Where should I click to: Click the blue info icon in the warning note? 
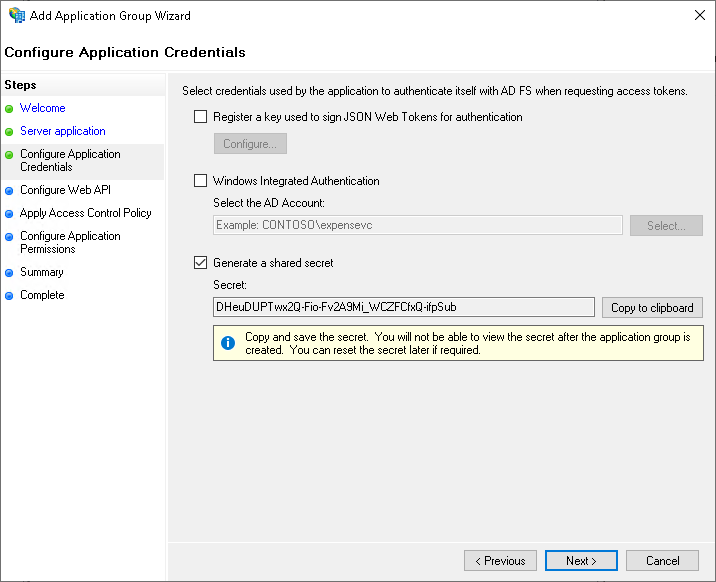(228, 343)
